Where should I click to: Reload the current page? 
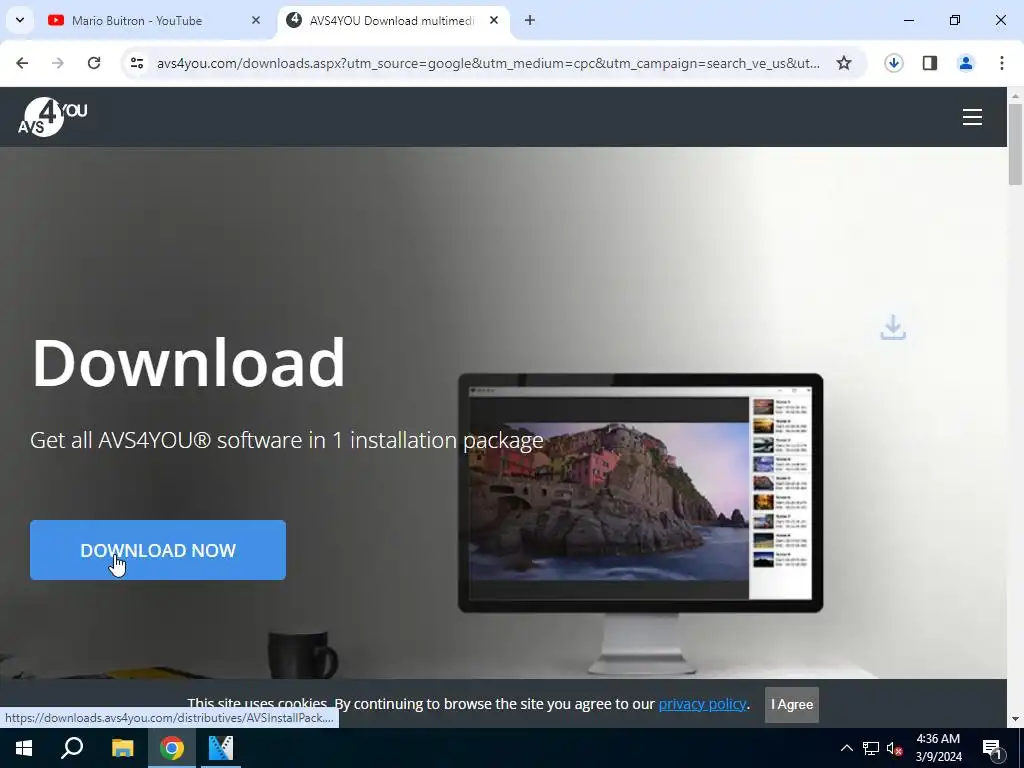pyautogui.click(x=94, y=63)
